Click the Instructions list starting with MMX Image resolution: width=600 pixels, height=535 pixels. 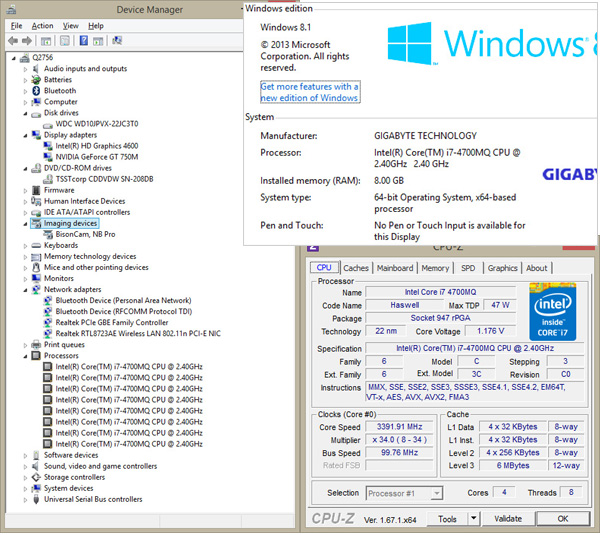click(x=474, y=392)
